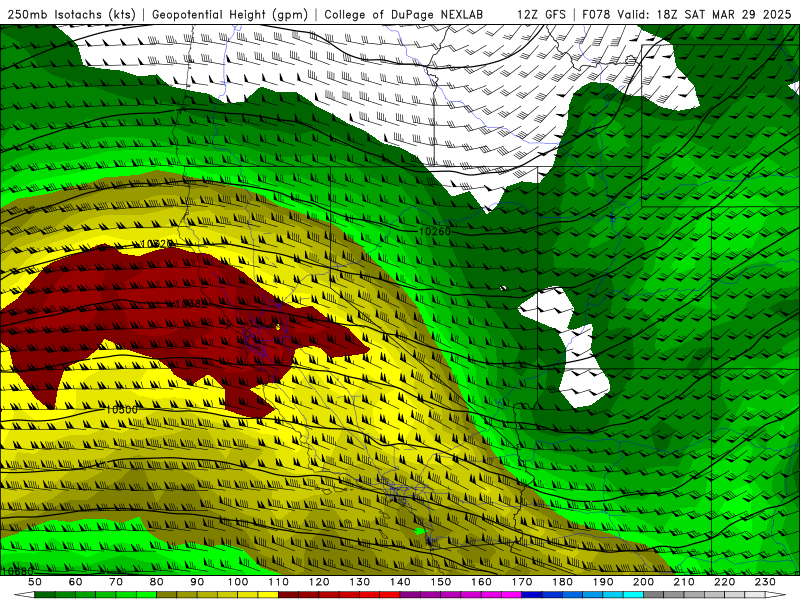Select the 110 colorbar tick label
This screenshot has height=600, width=800.
pyautogui.click(x=279, y=582)
